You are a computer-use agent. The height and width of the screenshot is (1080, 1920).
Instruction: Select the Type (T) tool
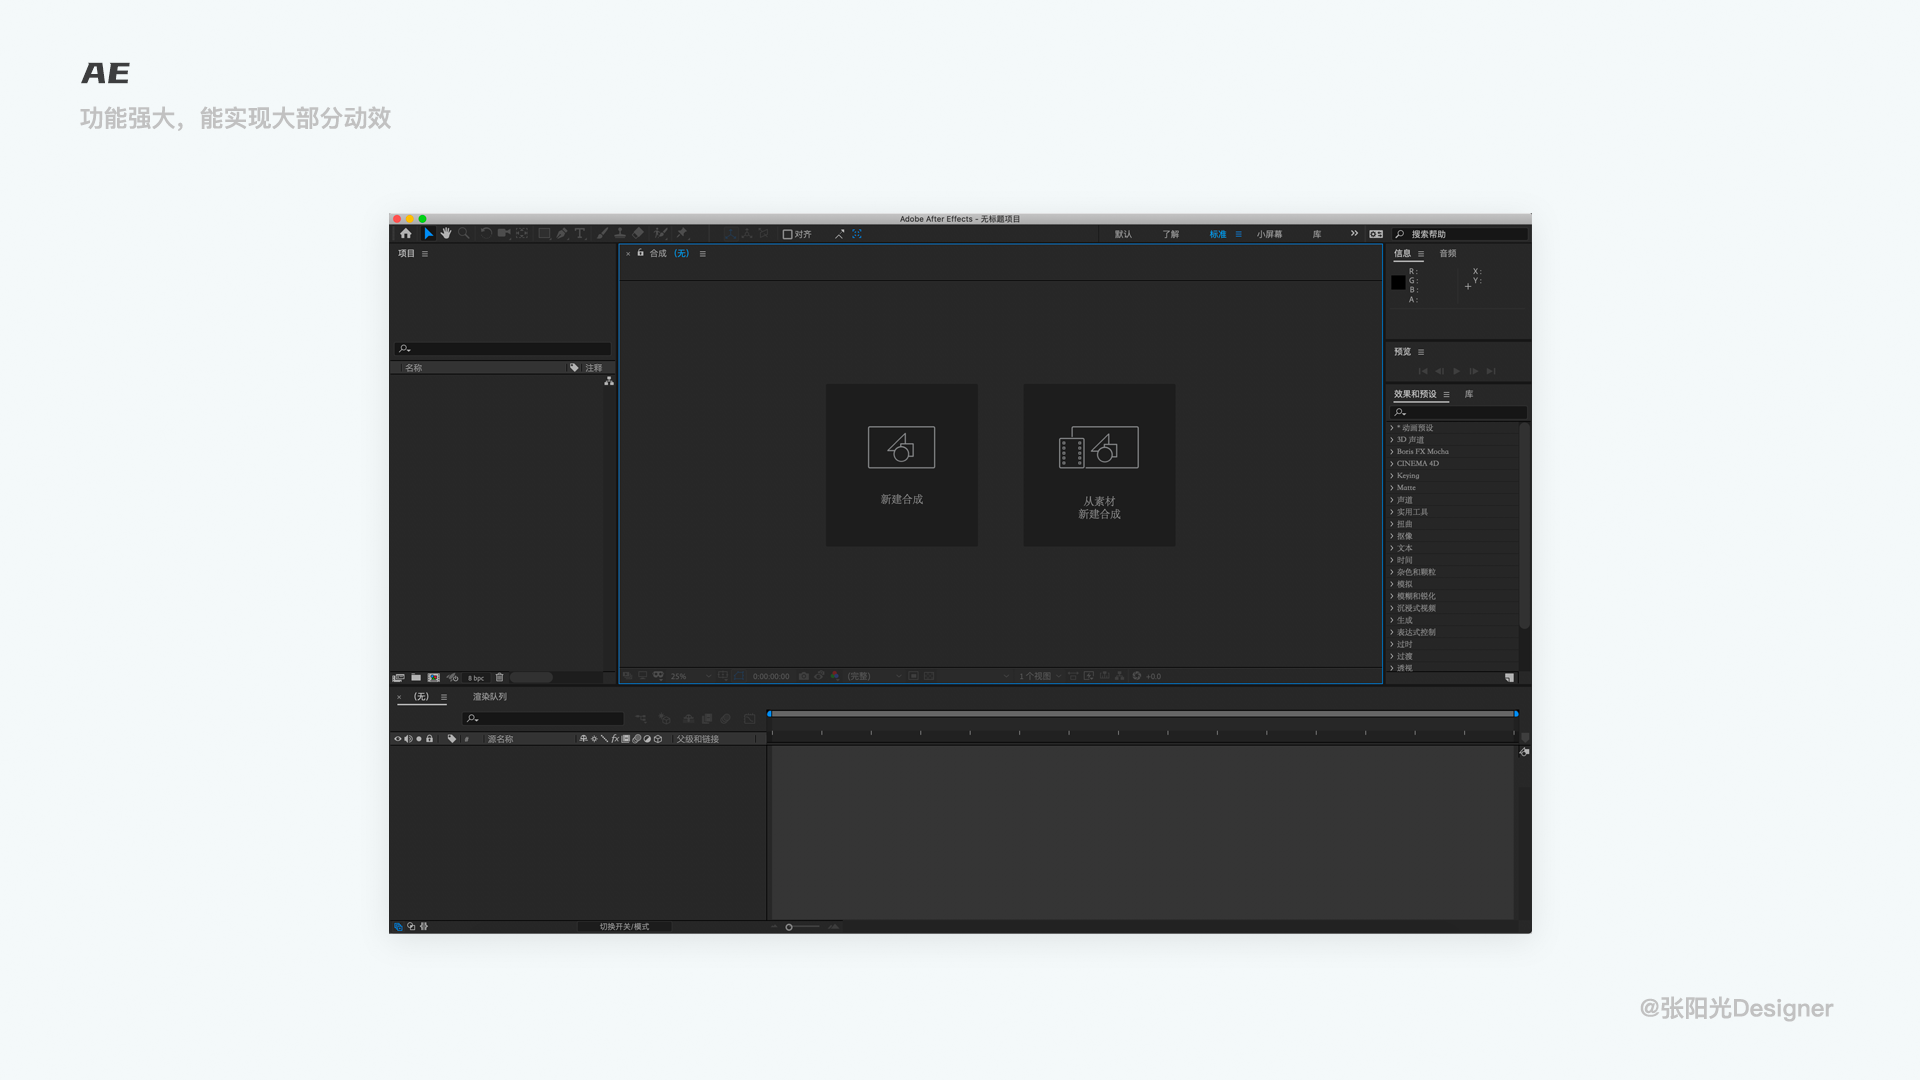580,233
